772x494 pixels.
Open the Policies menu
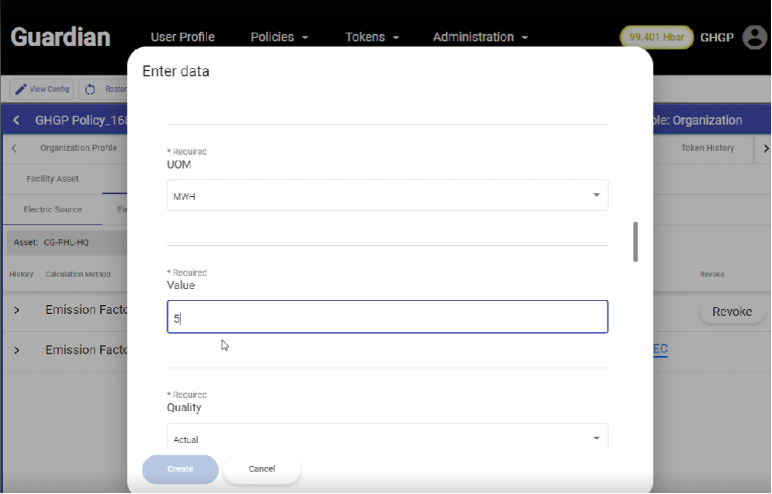pos(279,37)
